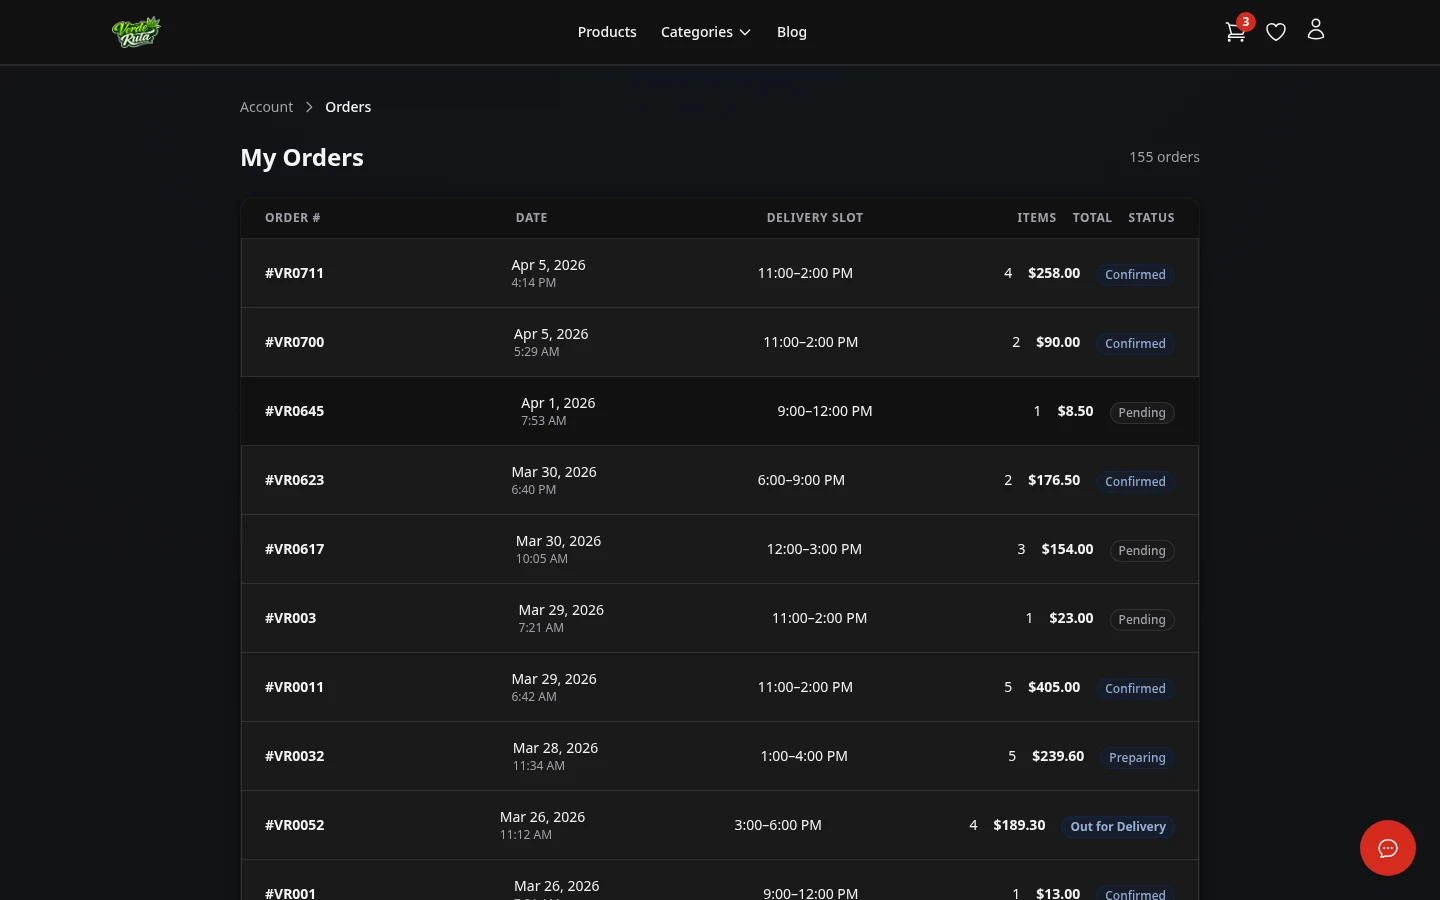Click the heart icon in the header
This screenshot has width=1440, height=900.
tap(1276, 31)
